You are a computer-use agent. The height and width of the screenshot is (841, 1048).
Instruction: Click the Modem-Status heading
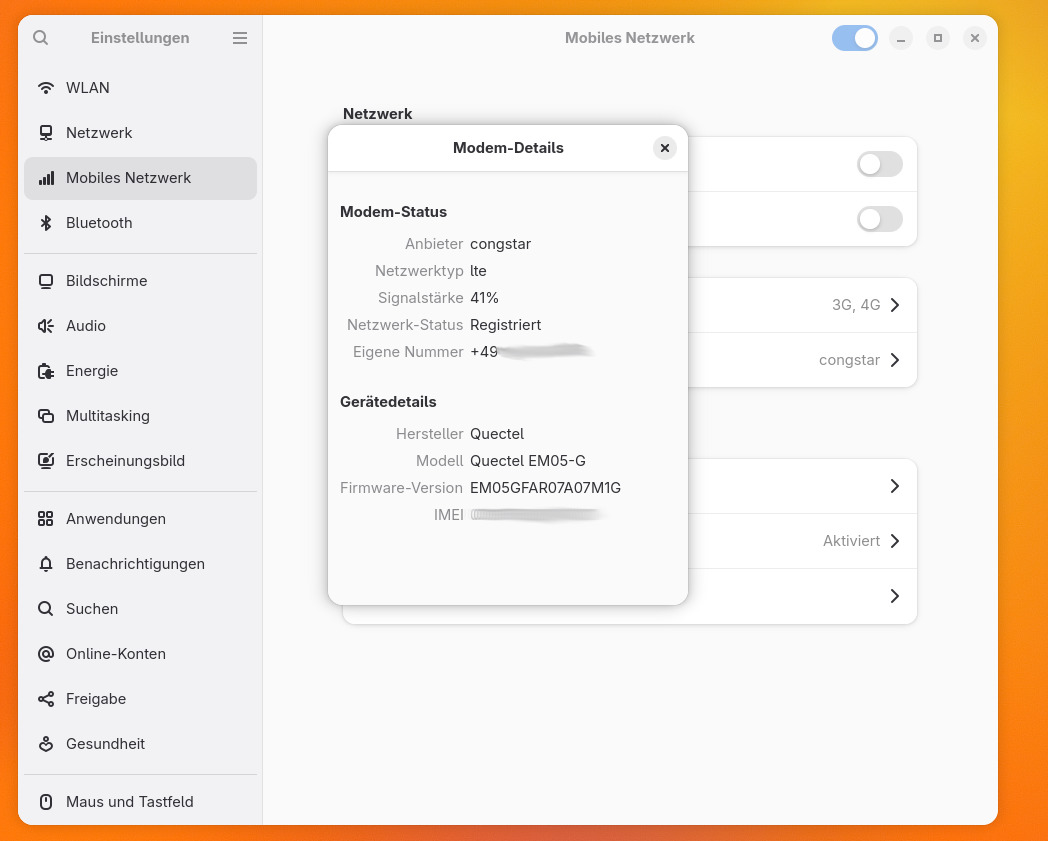coord(394,212)
